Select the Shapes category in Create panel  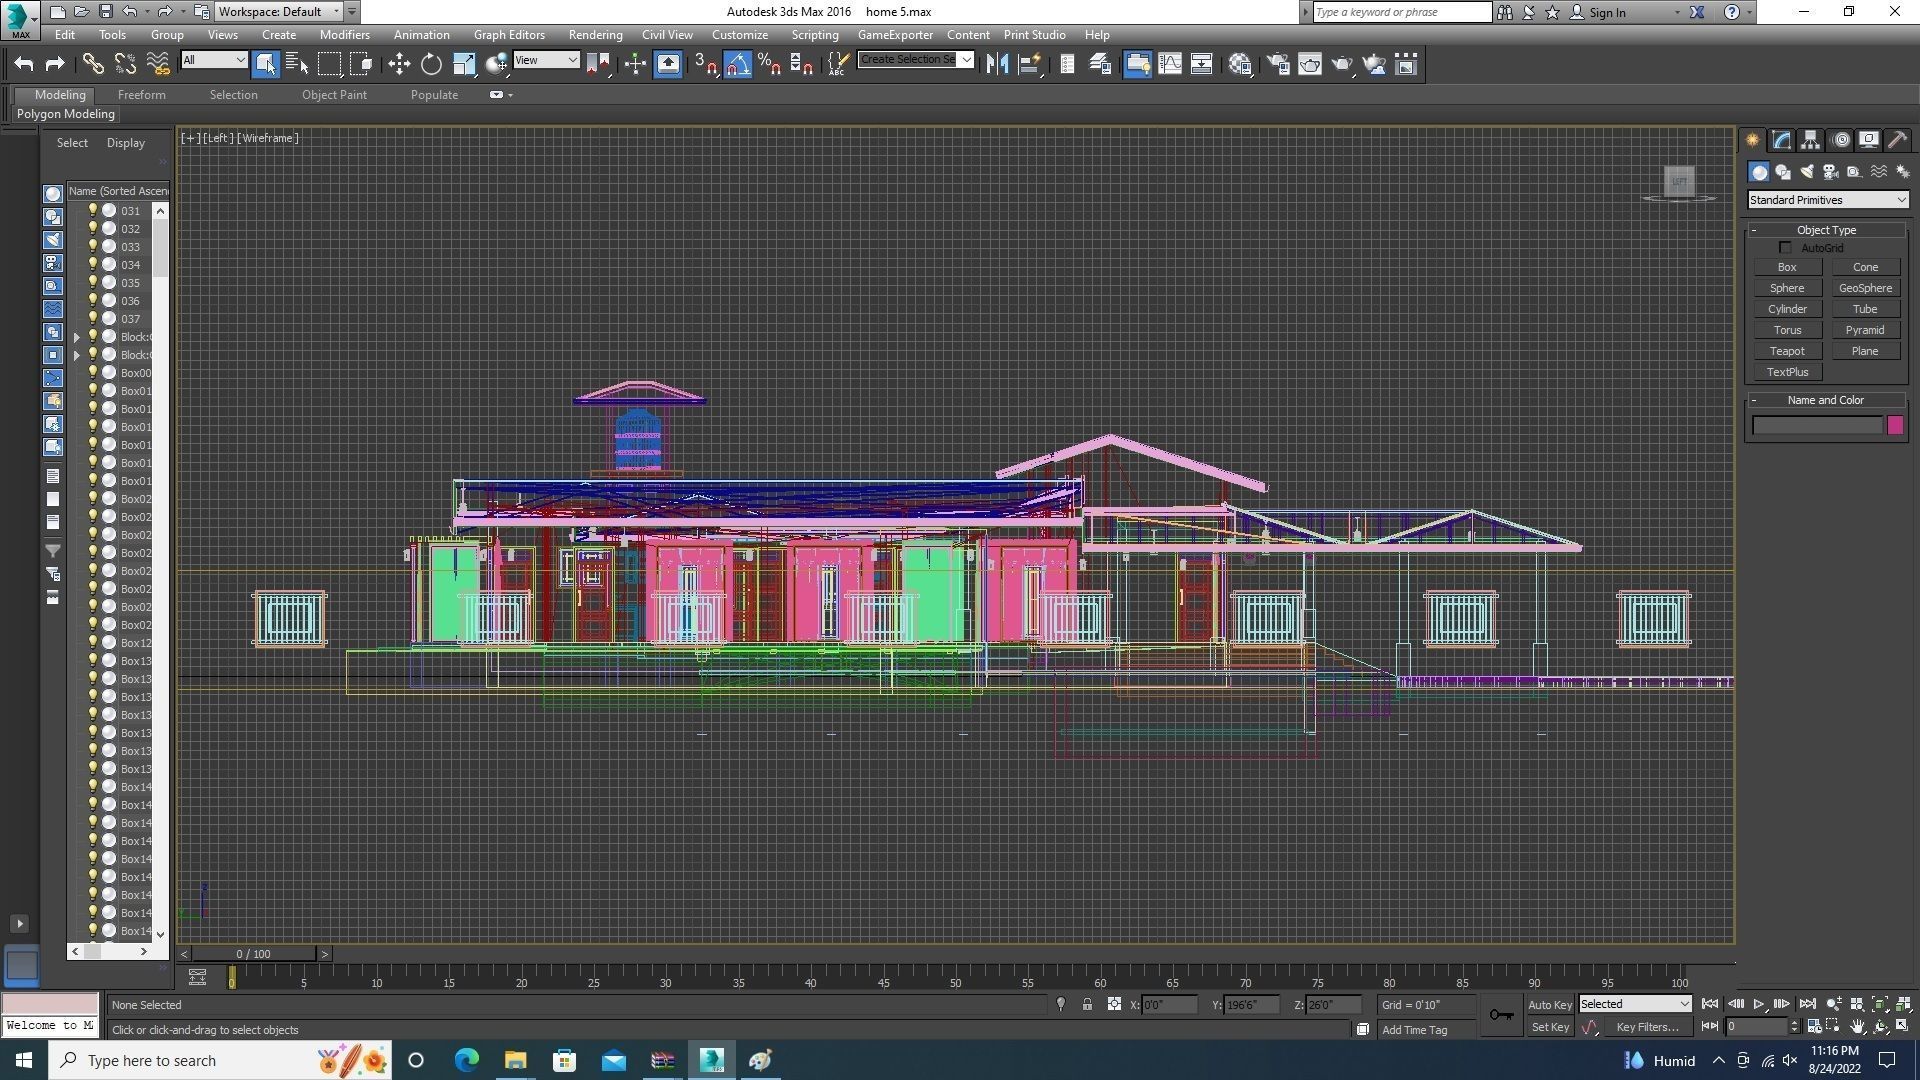click(x=1783, y=172)
